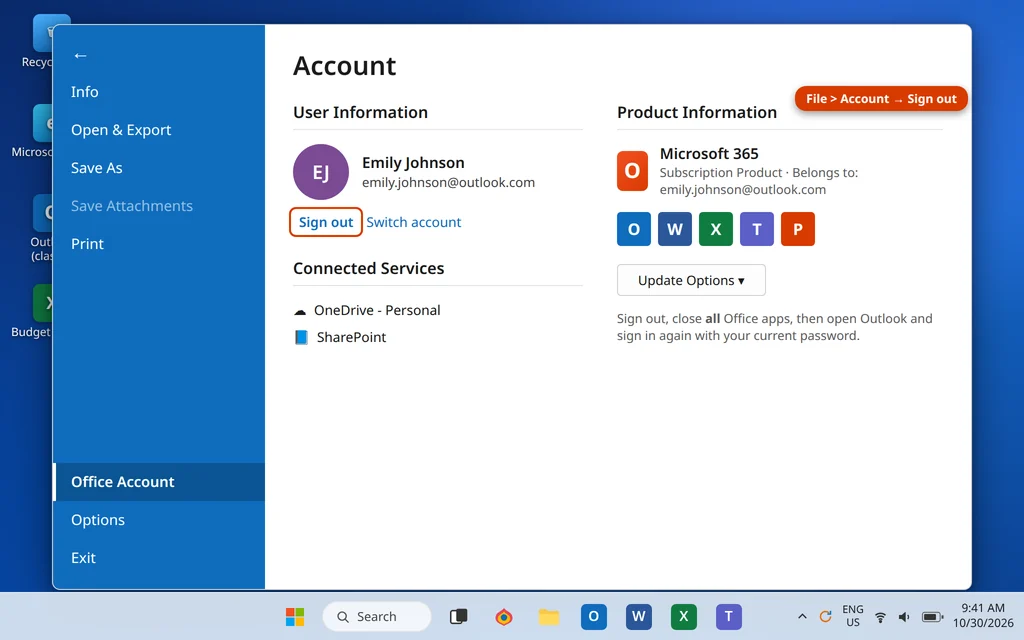The image size is (1024, 640).
Task: Click emily.johnson@outlook.com under User Information
Action: (x=449, y=183)
